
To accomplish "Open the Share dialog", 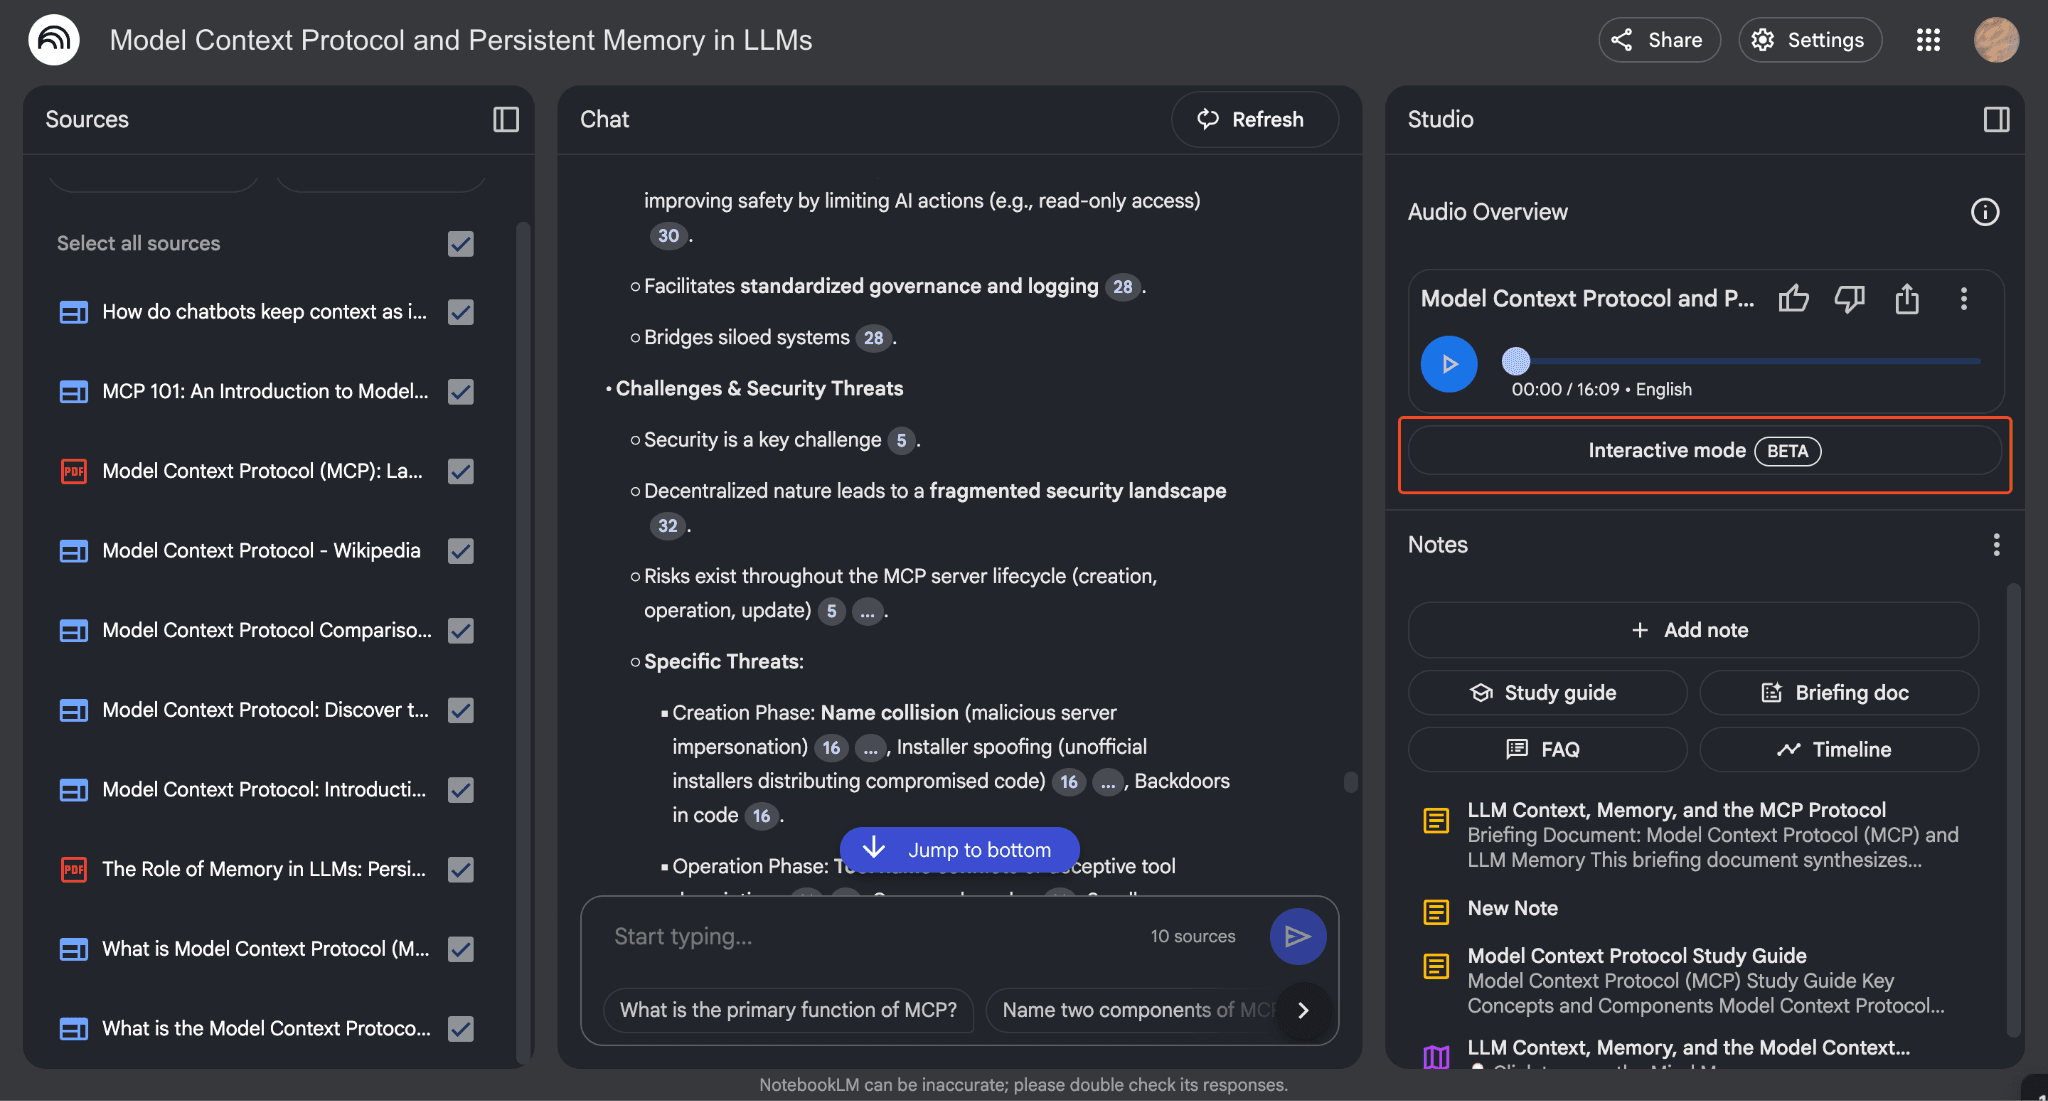I will pyautogui.click(x=1658, y=40).
